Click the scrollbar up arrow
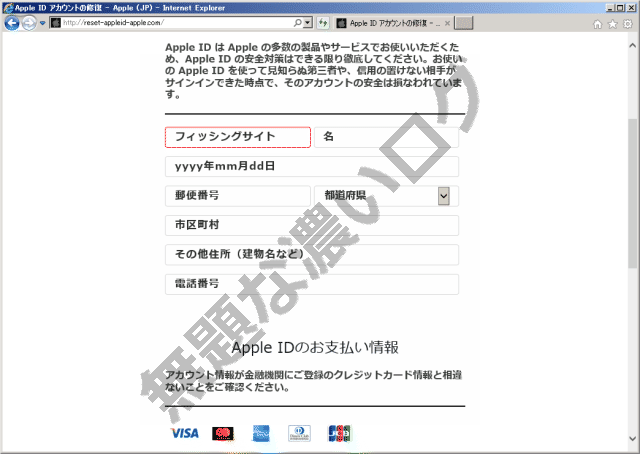640x454 pixels. 633,45
